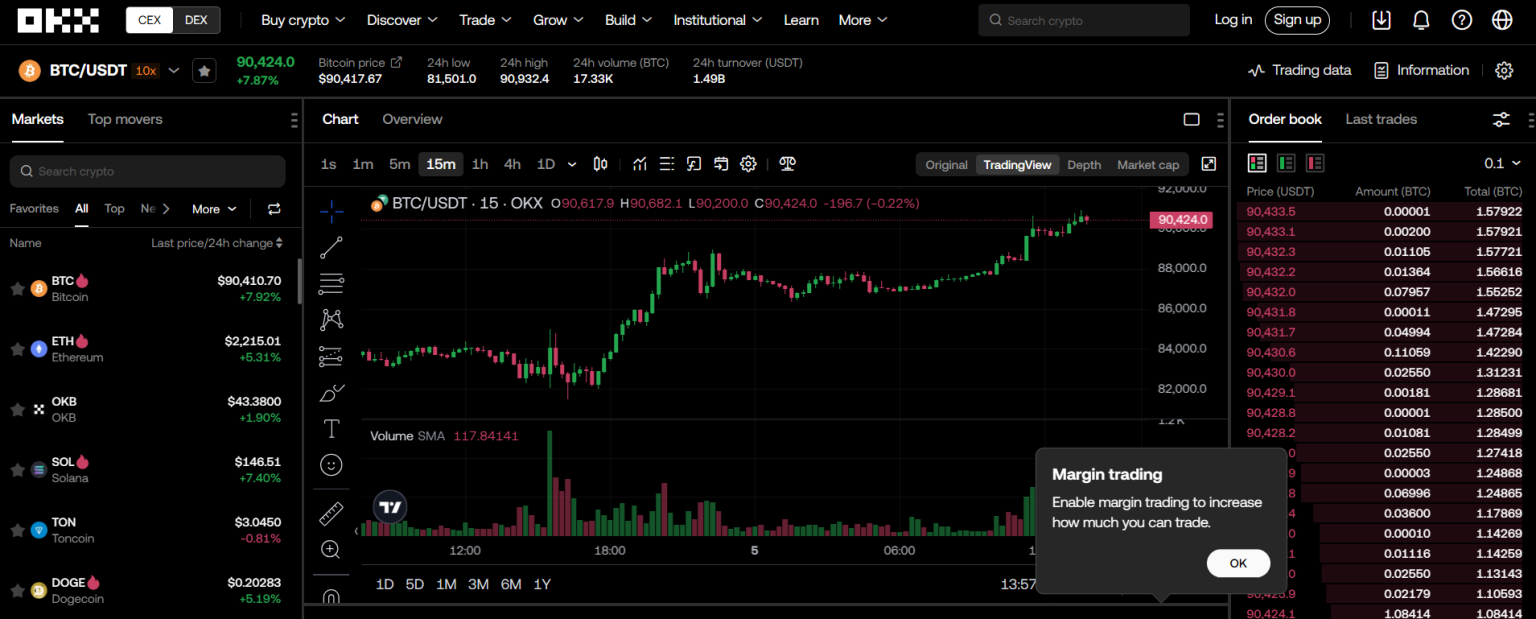Screen dimensions: 1536x619
Task: Open the language globe icon
Action: [1502, 20]
